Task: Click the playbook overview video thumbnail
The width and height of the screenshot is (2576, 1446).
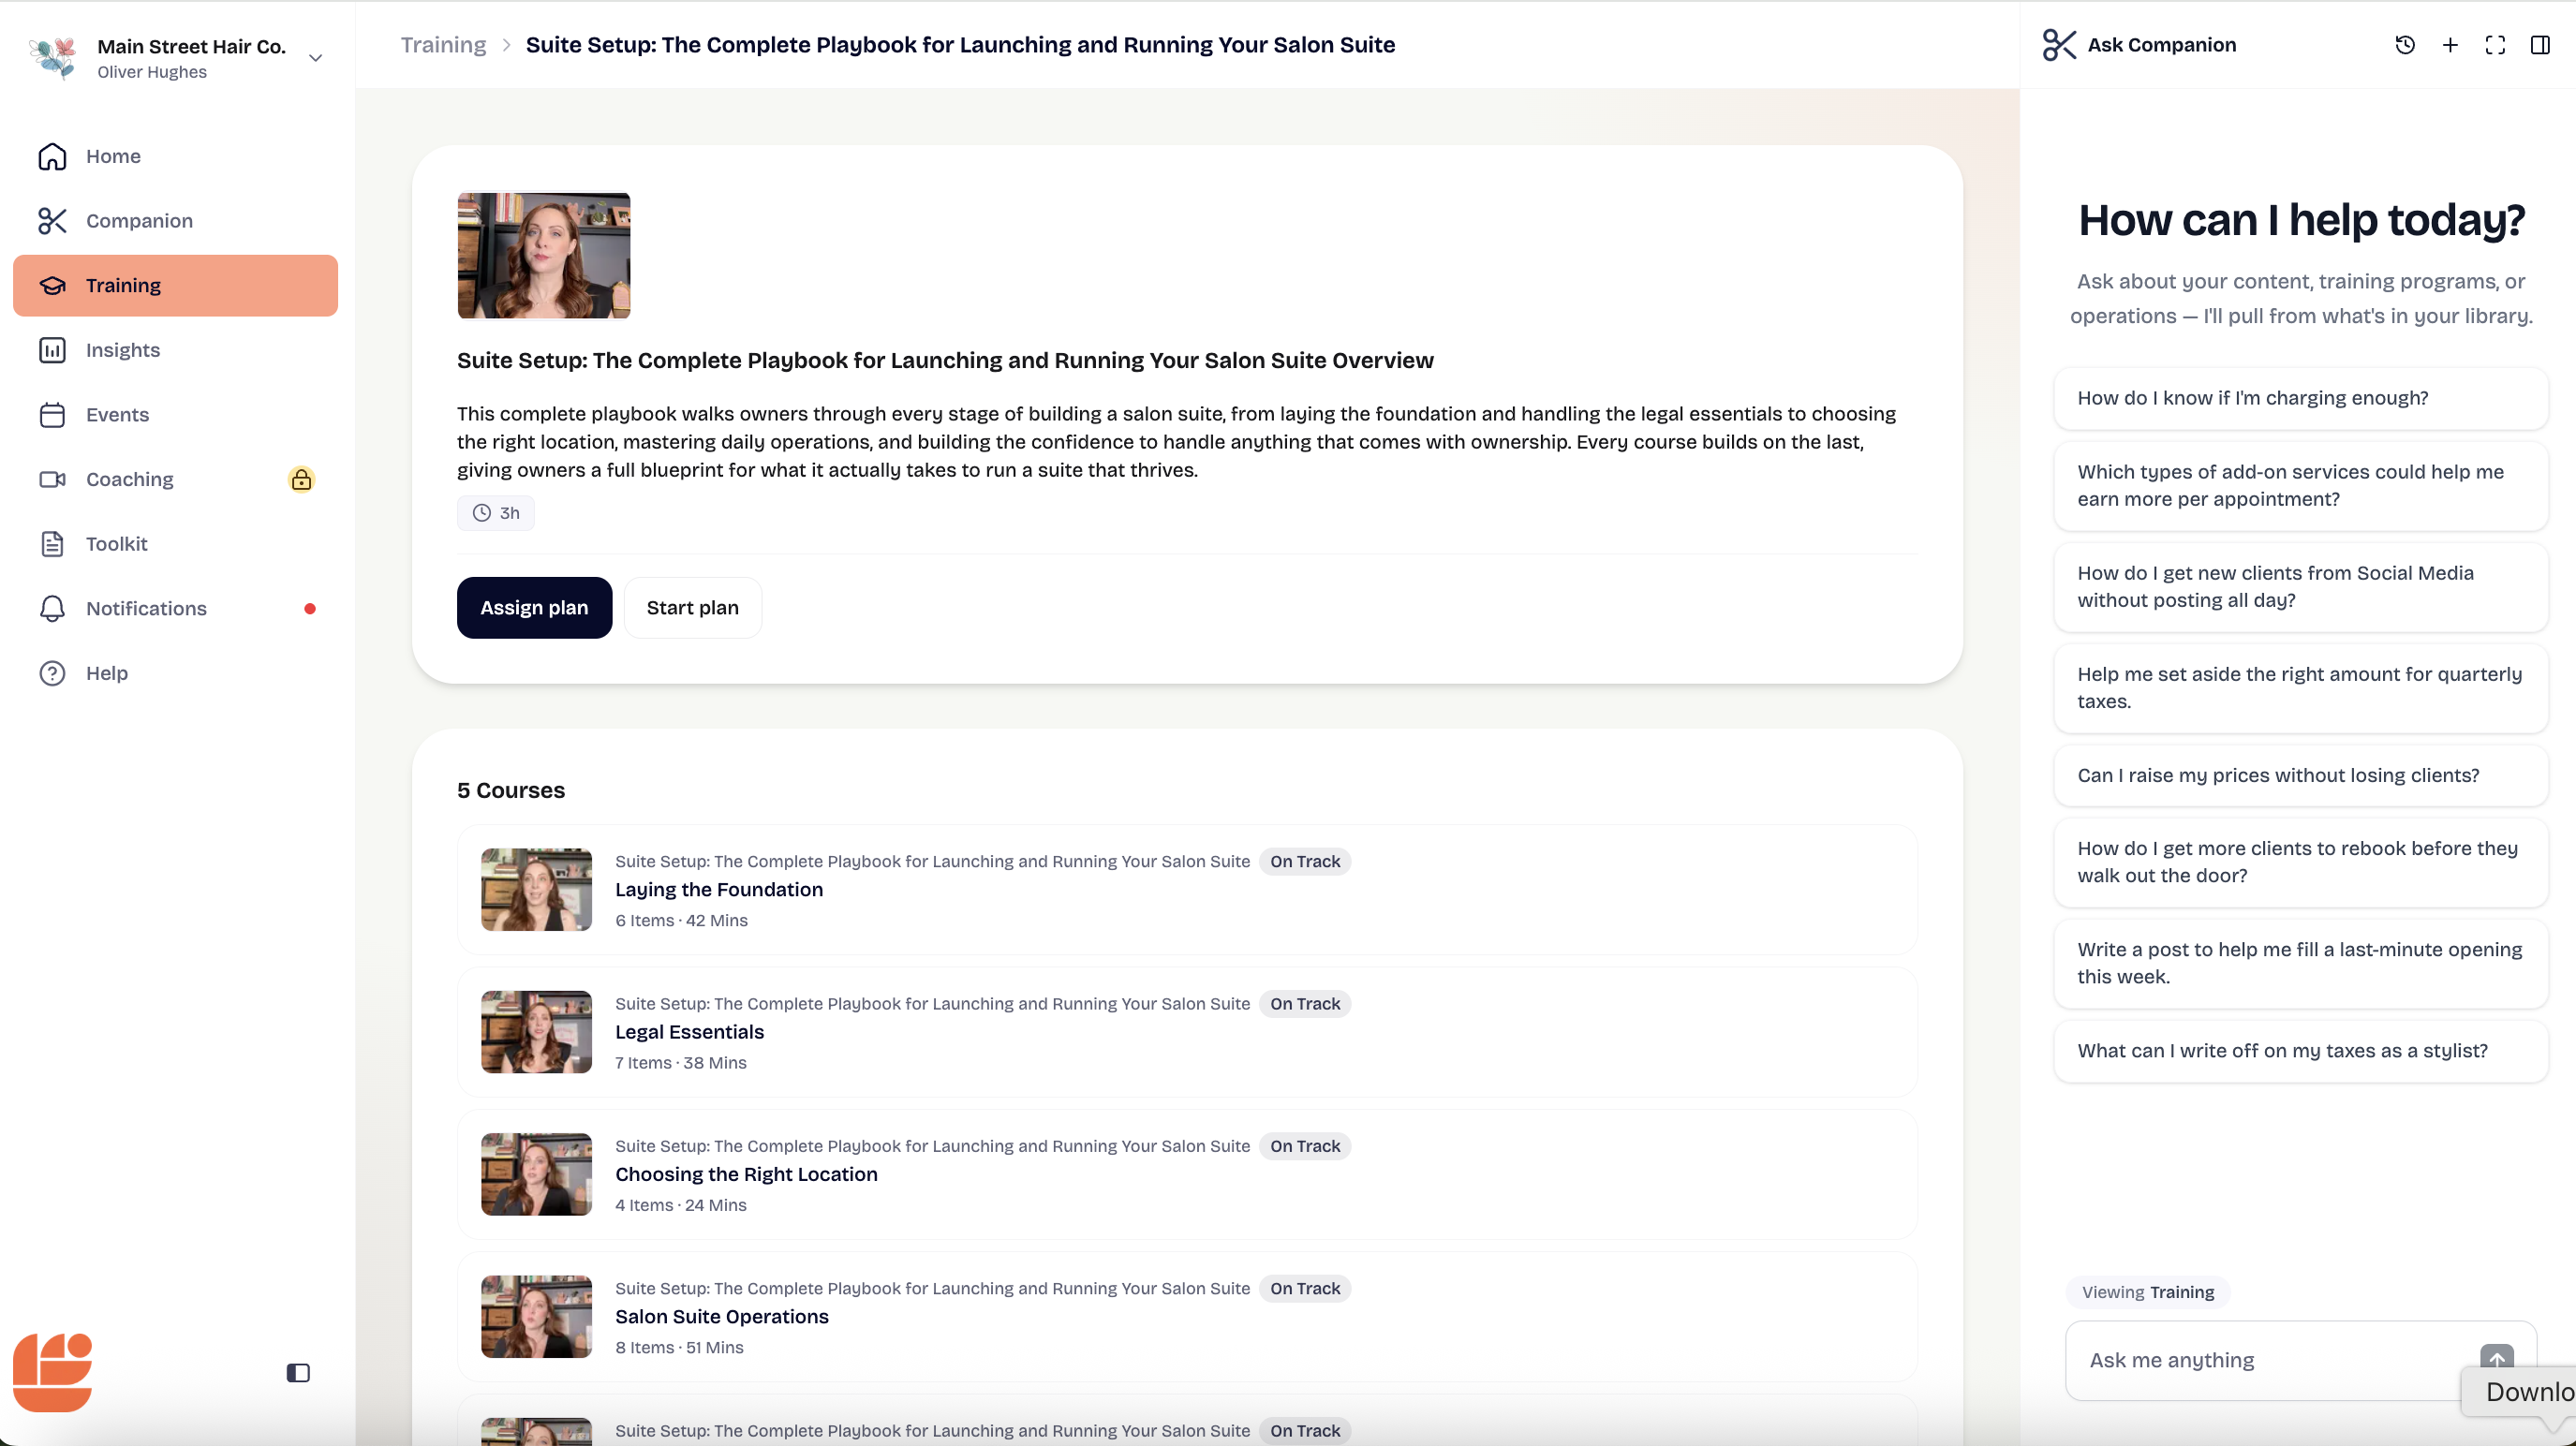Action: click(x=544, y=256)
